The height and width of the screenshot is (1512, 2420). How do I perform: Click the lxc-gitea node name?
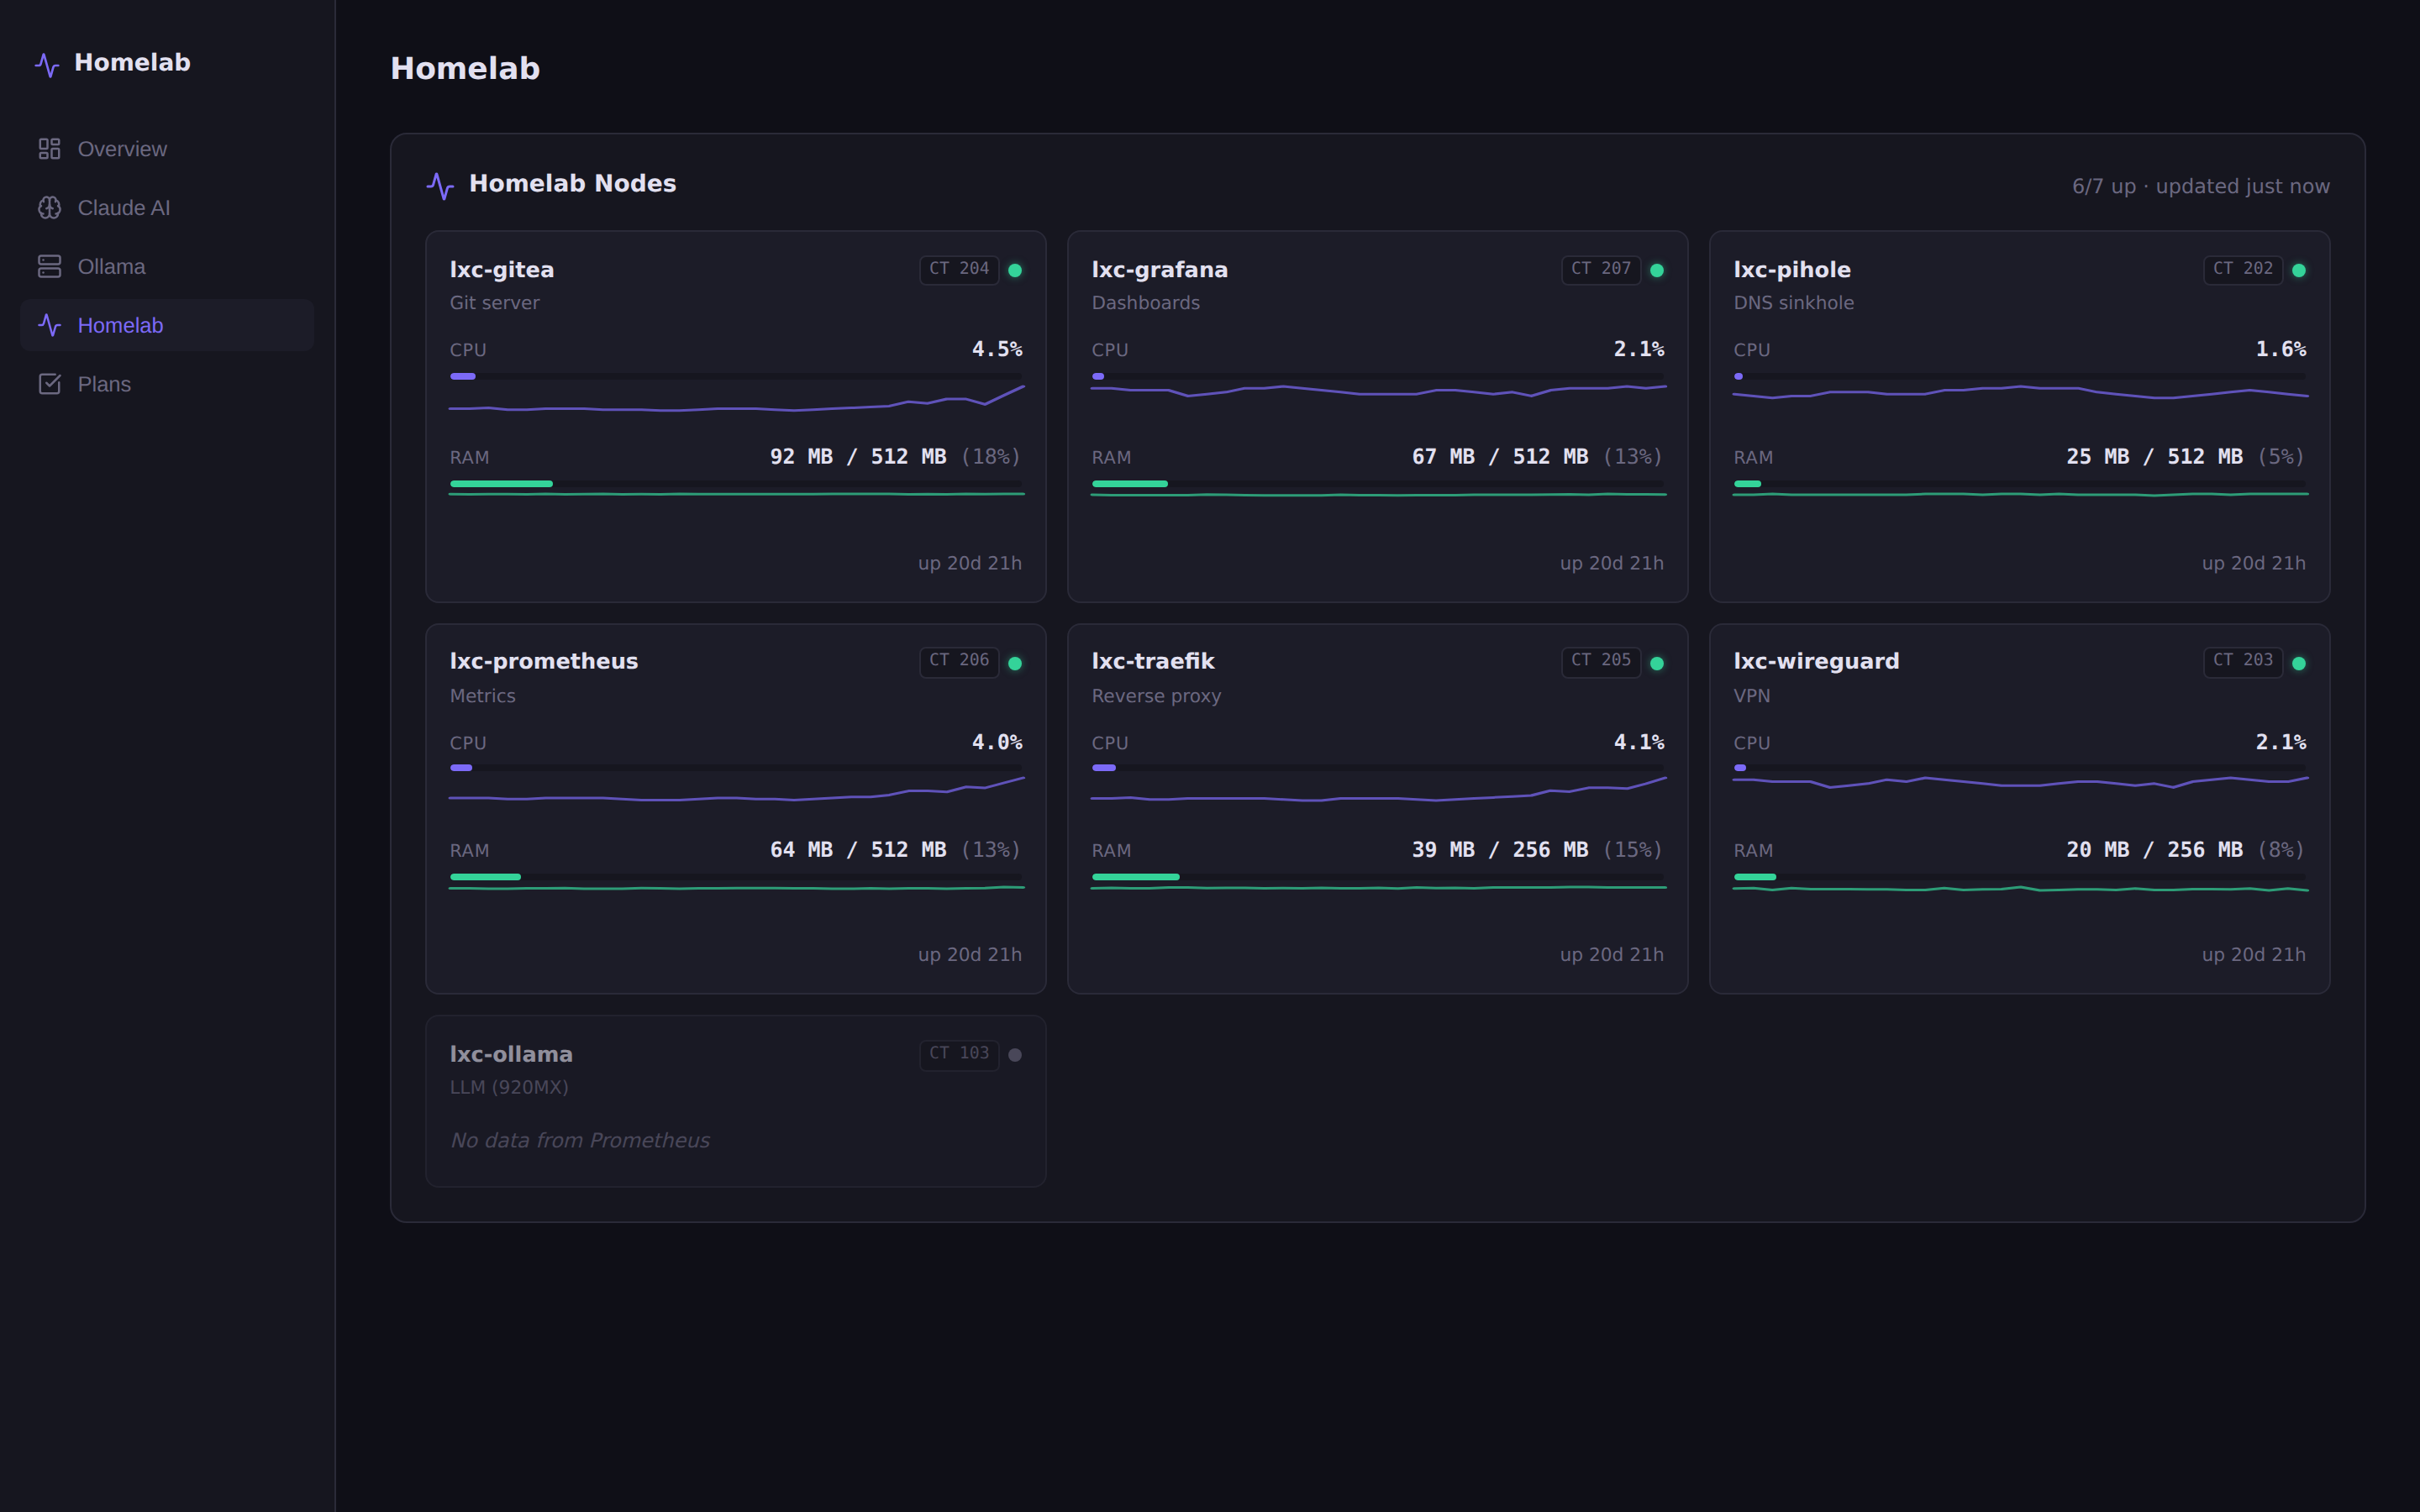click(502, 270)
